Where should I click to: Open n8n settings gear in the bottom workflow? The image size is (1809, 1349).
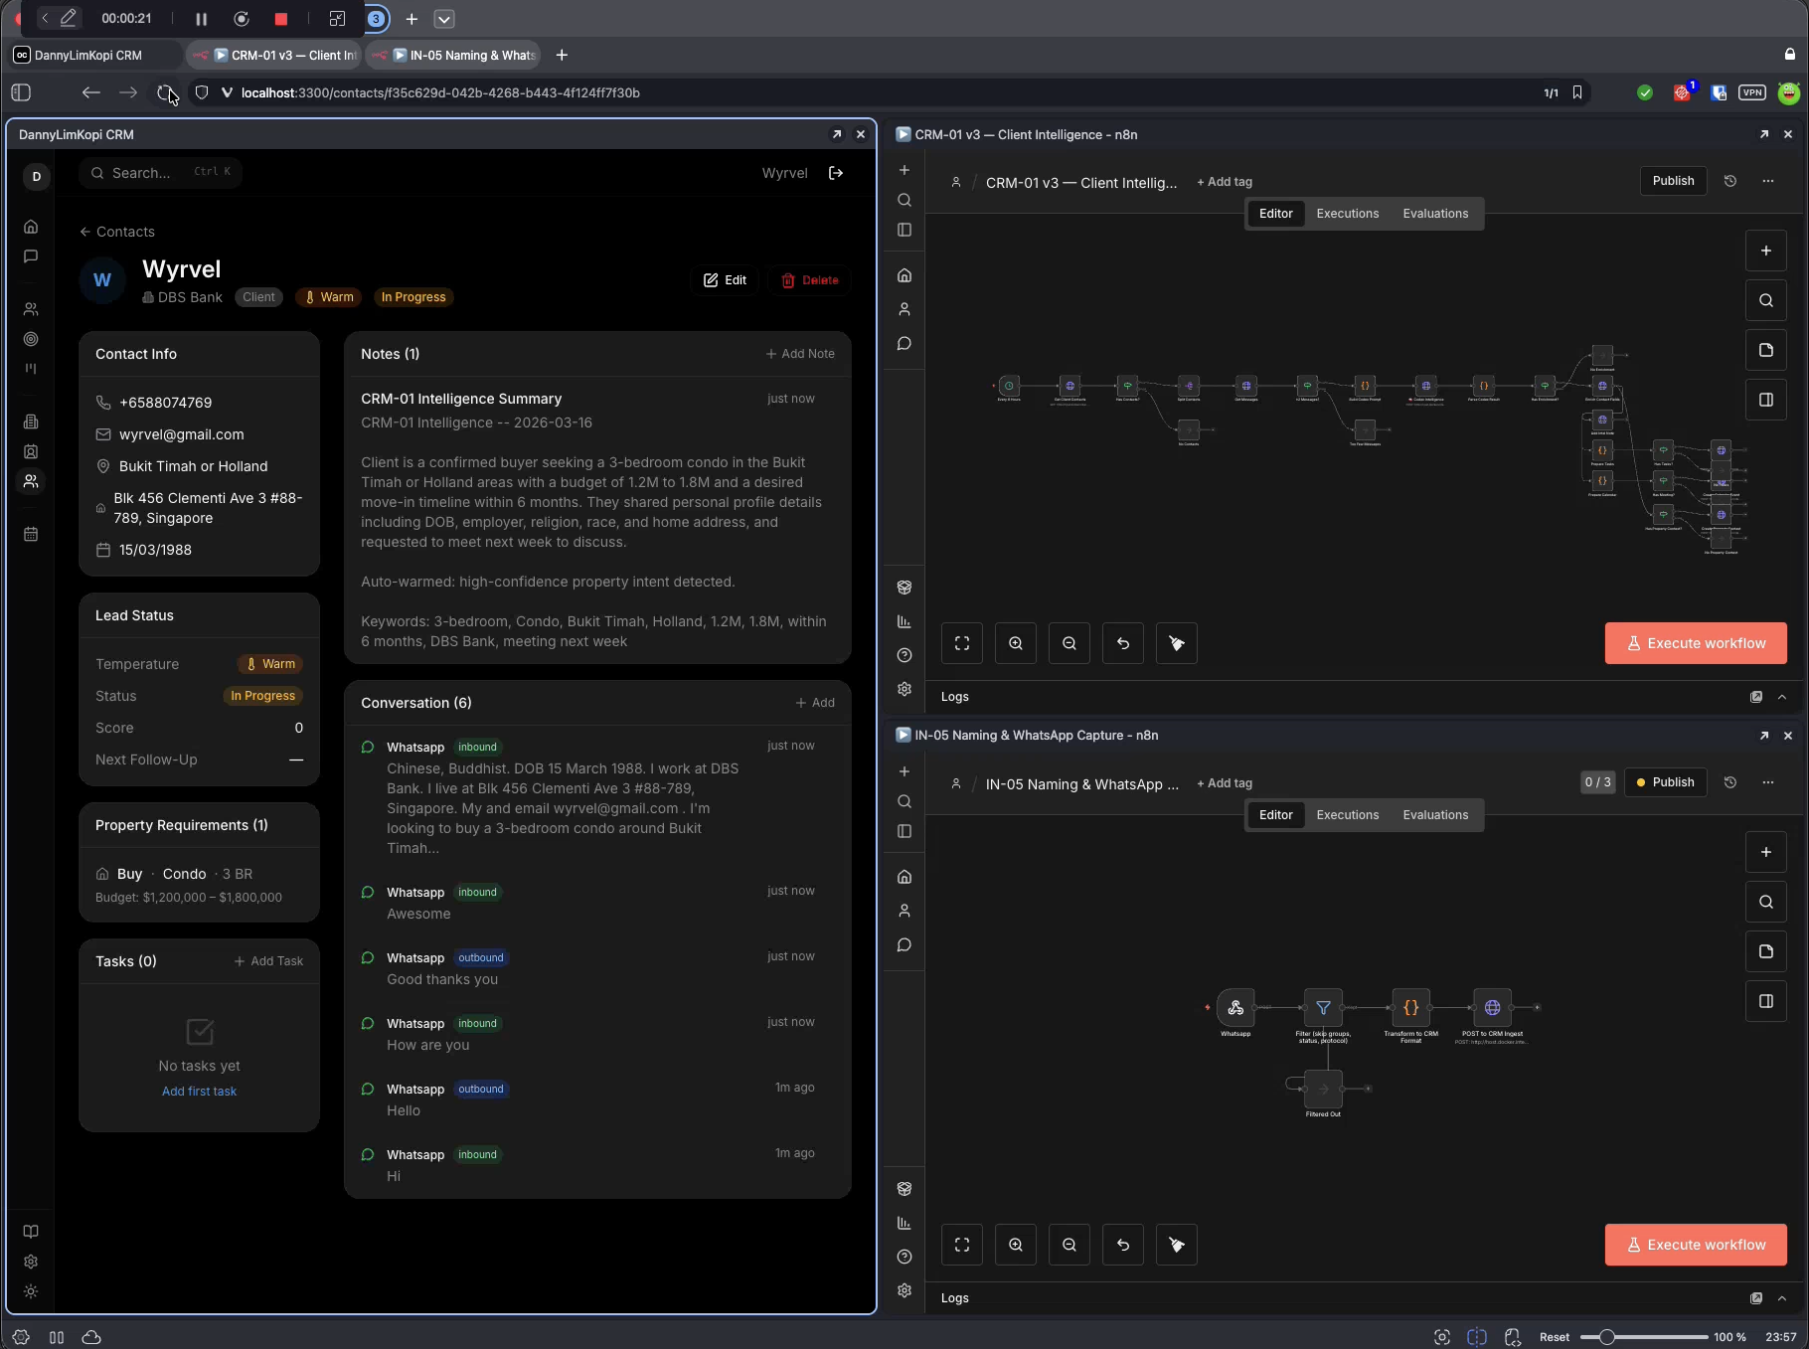(904, 1290)
